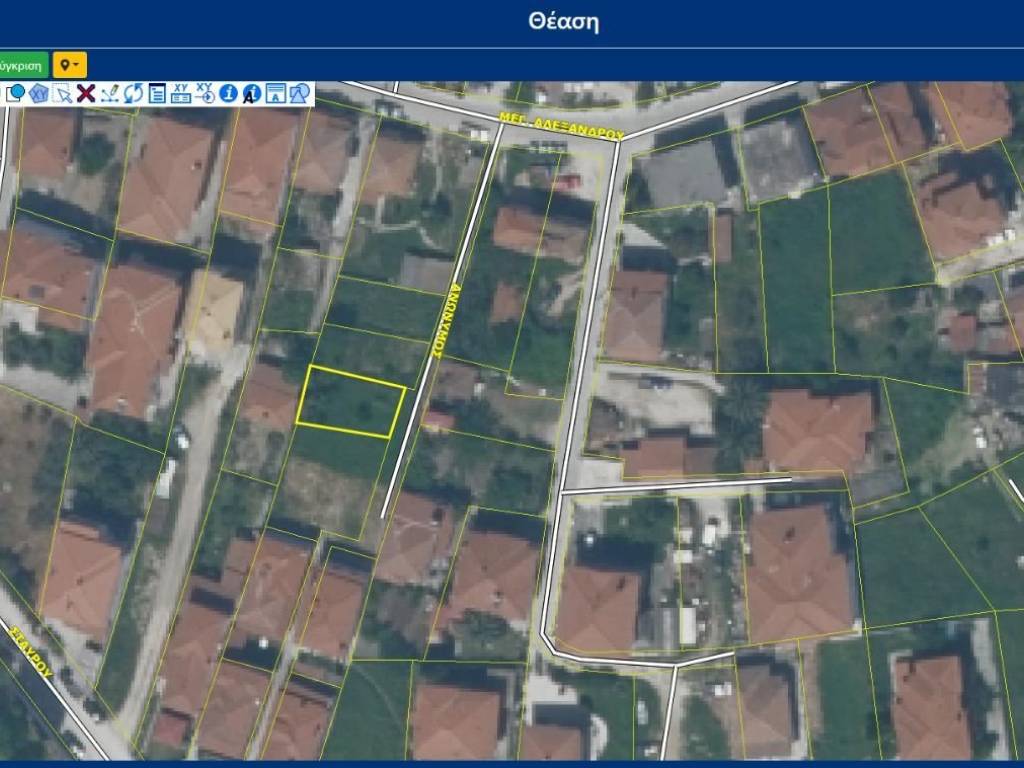Screen dimensions: 1024x768
Task: Select the go to XY location tool
Action: point(205,93)
